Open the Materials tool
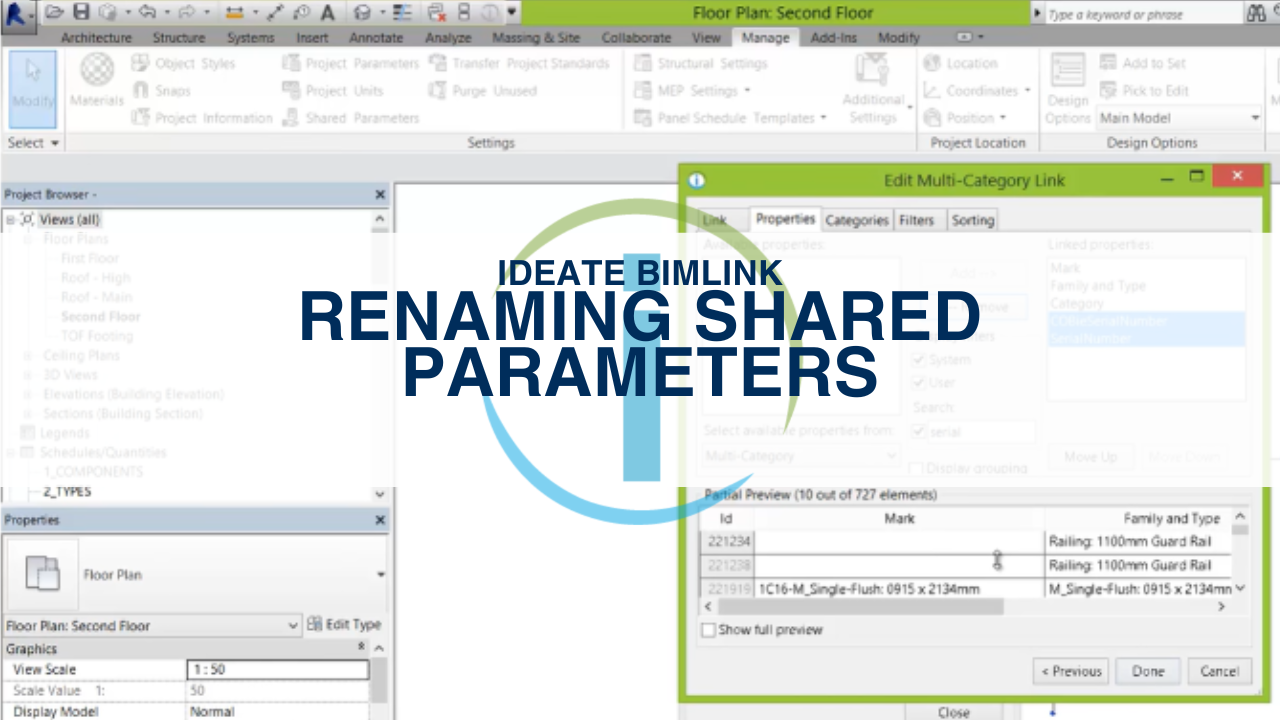 [x=96, y=80]
